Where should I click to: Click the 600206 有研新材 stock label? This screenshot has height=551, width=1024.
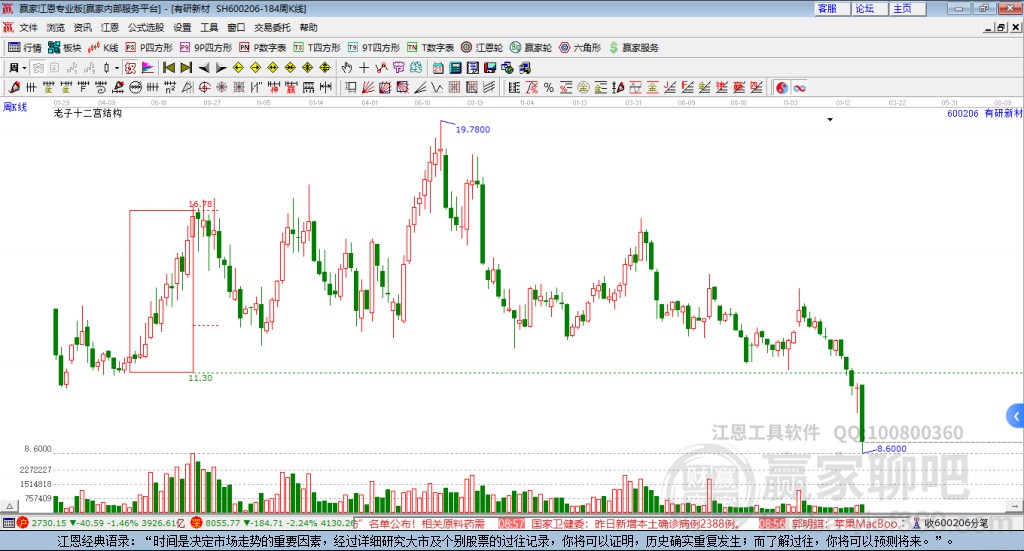(x=984, y=113)
